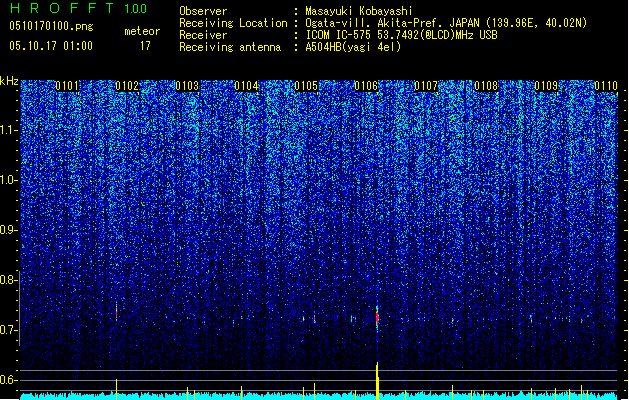
Task: Click the 0108 time marker
Action: pyautogui.click(x=486, y=86)
